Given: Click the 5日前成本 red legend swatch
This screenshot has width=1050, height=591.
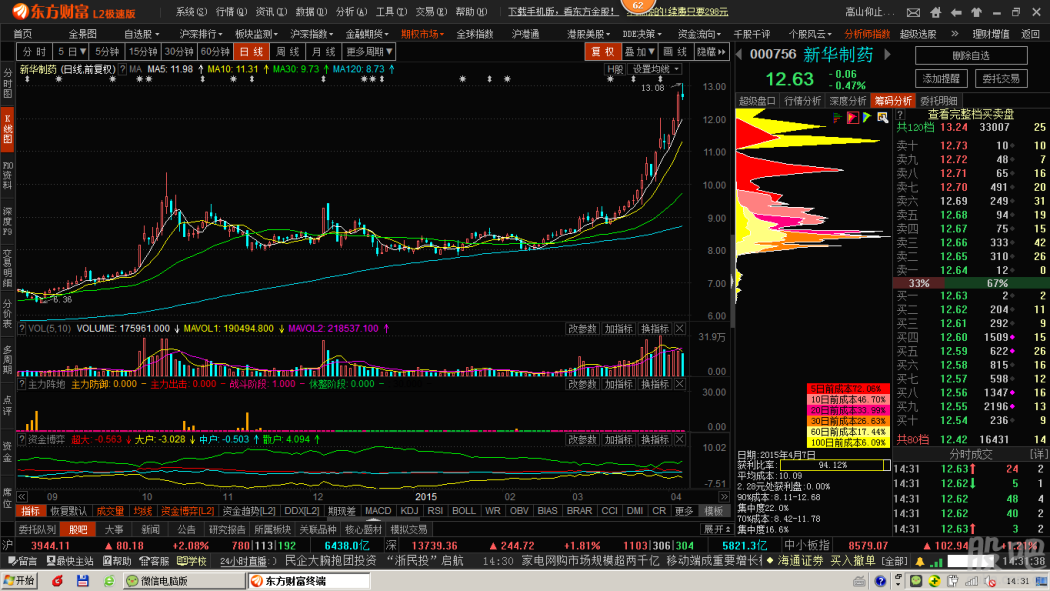Looking at the screenshot, I should (847, 389).
